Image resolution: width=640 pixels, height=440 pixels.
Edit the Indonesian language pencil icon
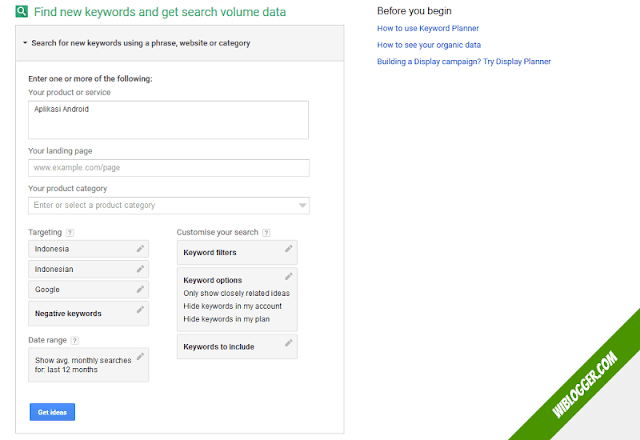coord(140,269)
